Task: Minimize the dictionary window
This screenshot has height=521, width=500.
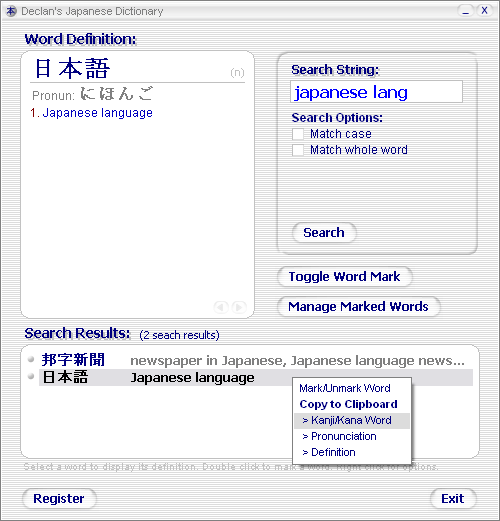Action: coord(466,11)
